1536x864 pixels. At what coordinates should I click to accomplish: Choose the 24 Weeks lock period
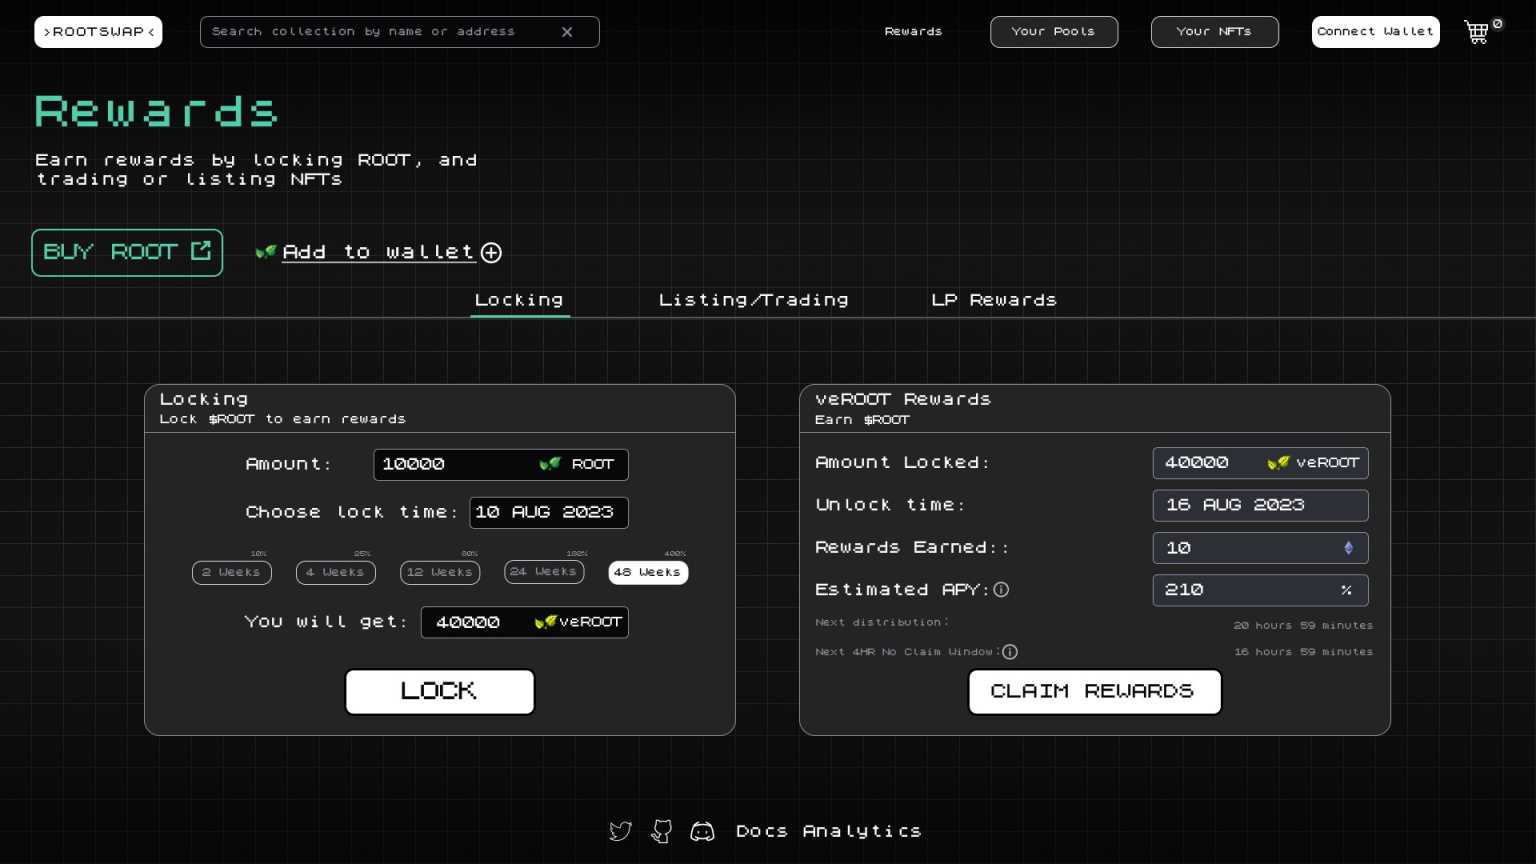click(x=543, y=572)
